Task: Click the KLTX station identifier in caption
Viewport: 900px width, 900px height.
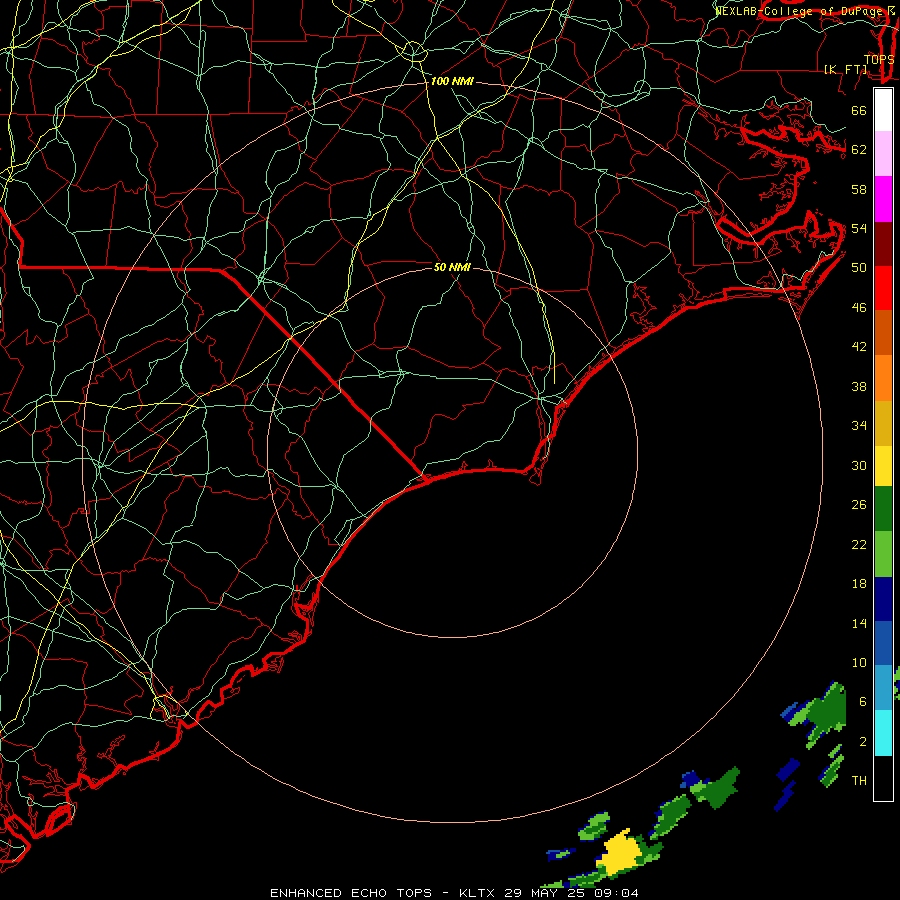Action: coord(478,893)
